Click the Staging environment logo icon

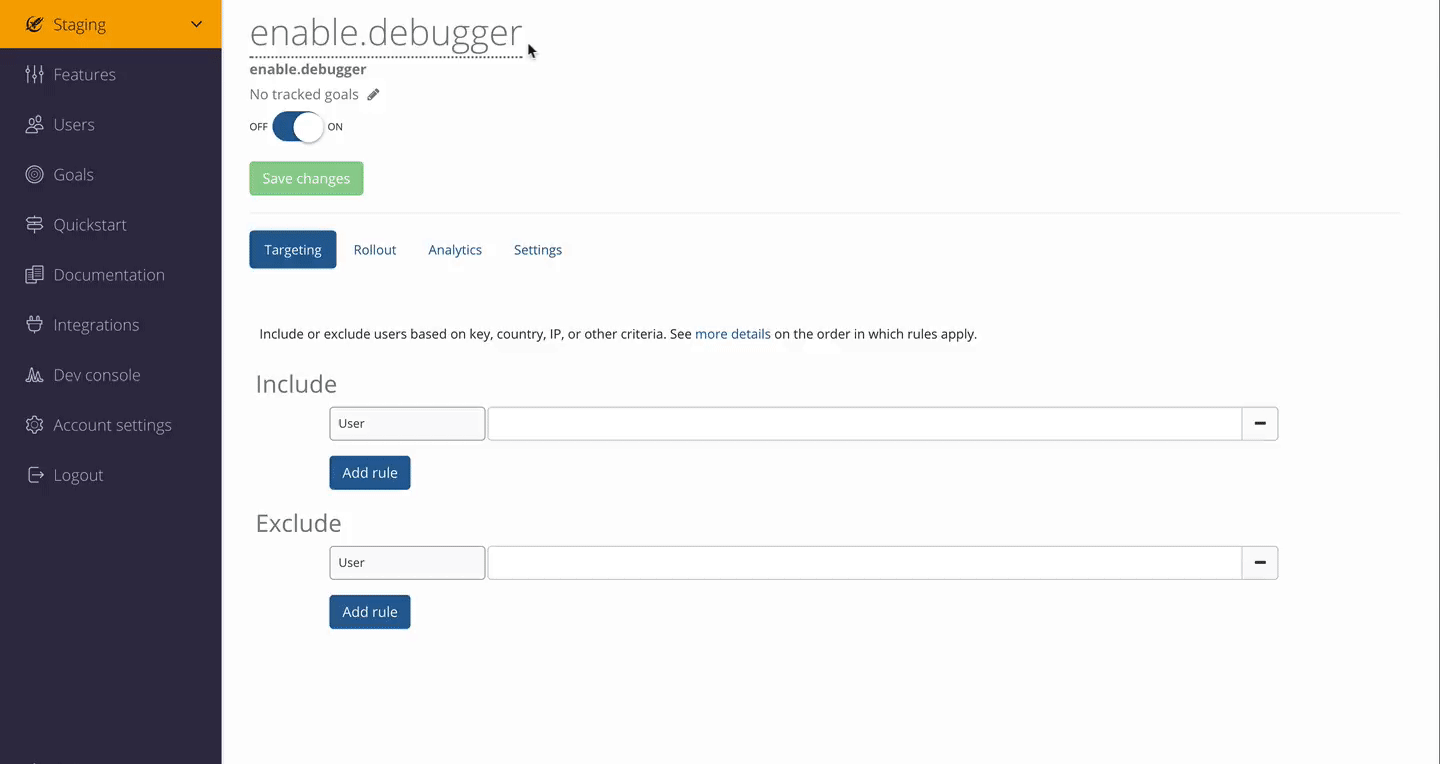35,24
